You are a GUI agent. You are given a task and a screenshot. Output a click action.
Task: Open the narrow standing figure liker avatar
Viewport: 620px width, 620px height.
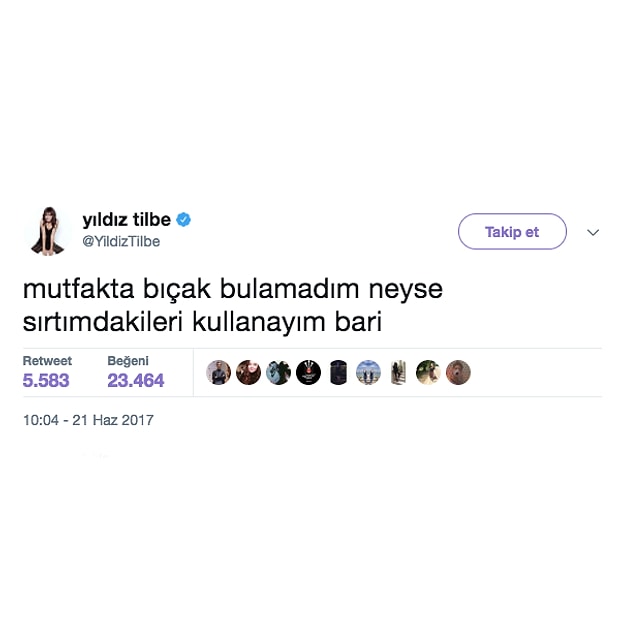tap(399, 372)
